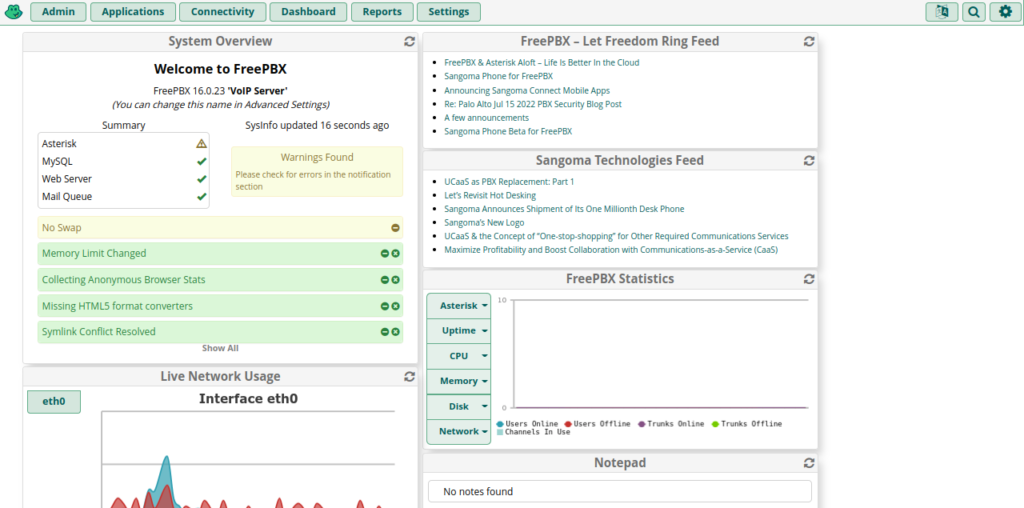The width and height of the screenshot is (1024, 508).
Task: Expand the CPU statistics dropdown
Action: pos(458,356)
